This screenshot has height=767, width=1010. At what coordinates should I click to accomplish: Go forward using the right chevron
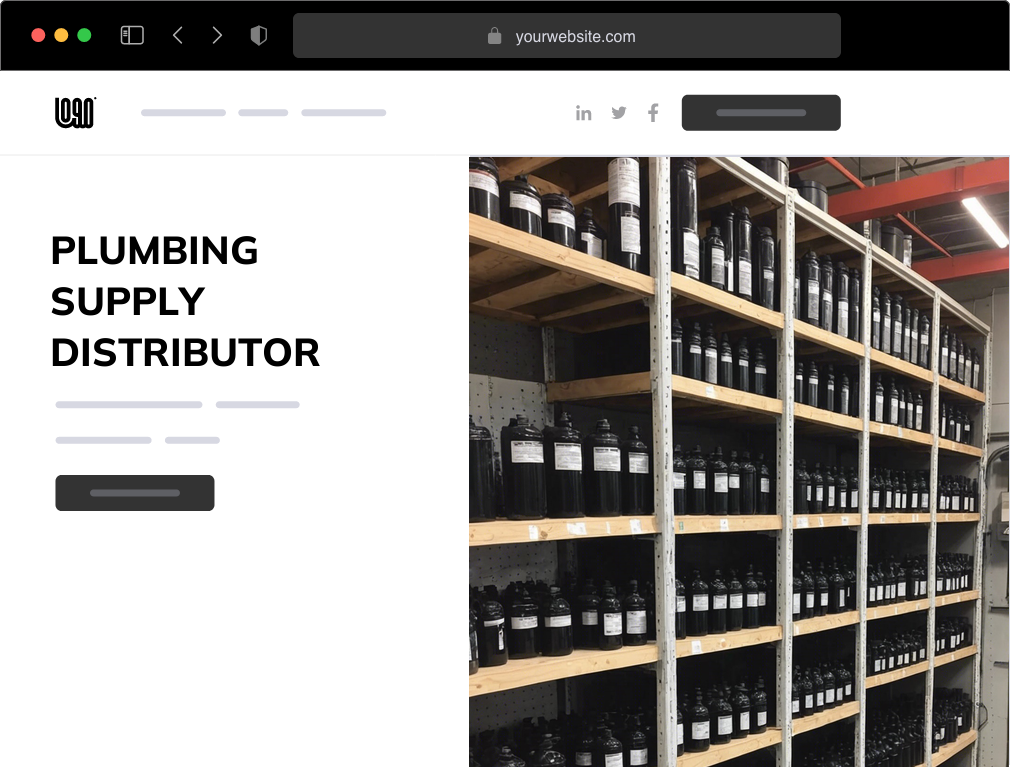[217, 36]
